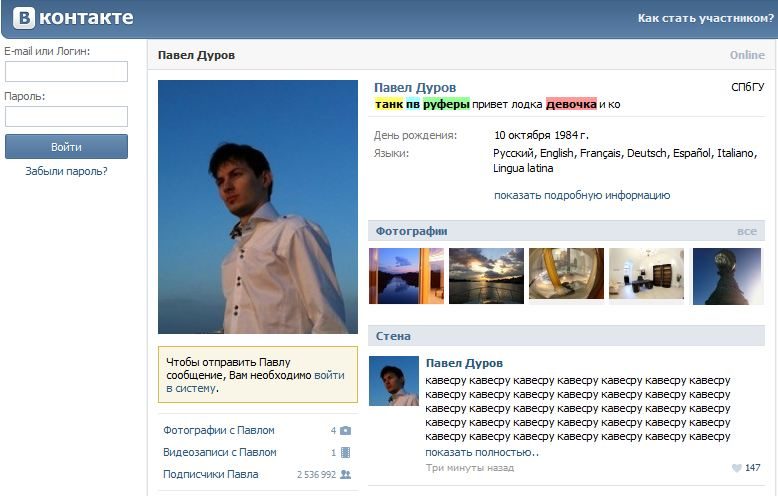
Task: Click the wall post author avatar
Action: [x=394, y=381]
